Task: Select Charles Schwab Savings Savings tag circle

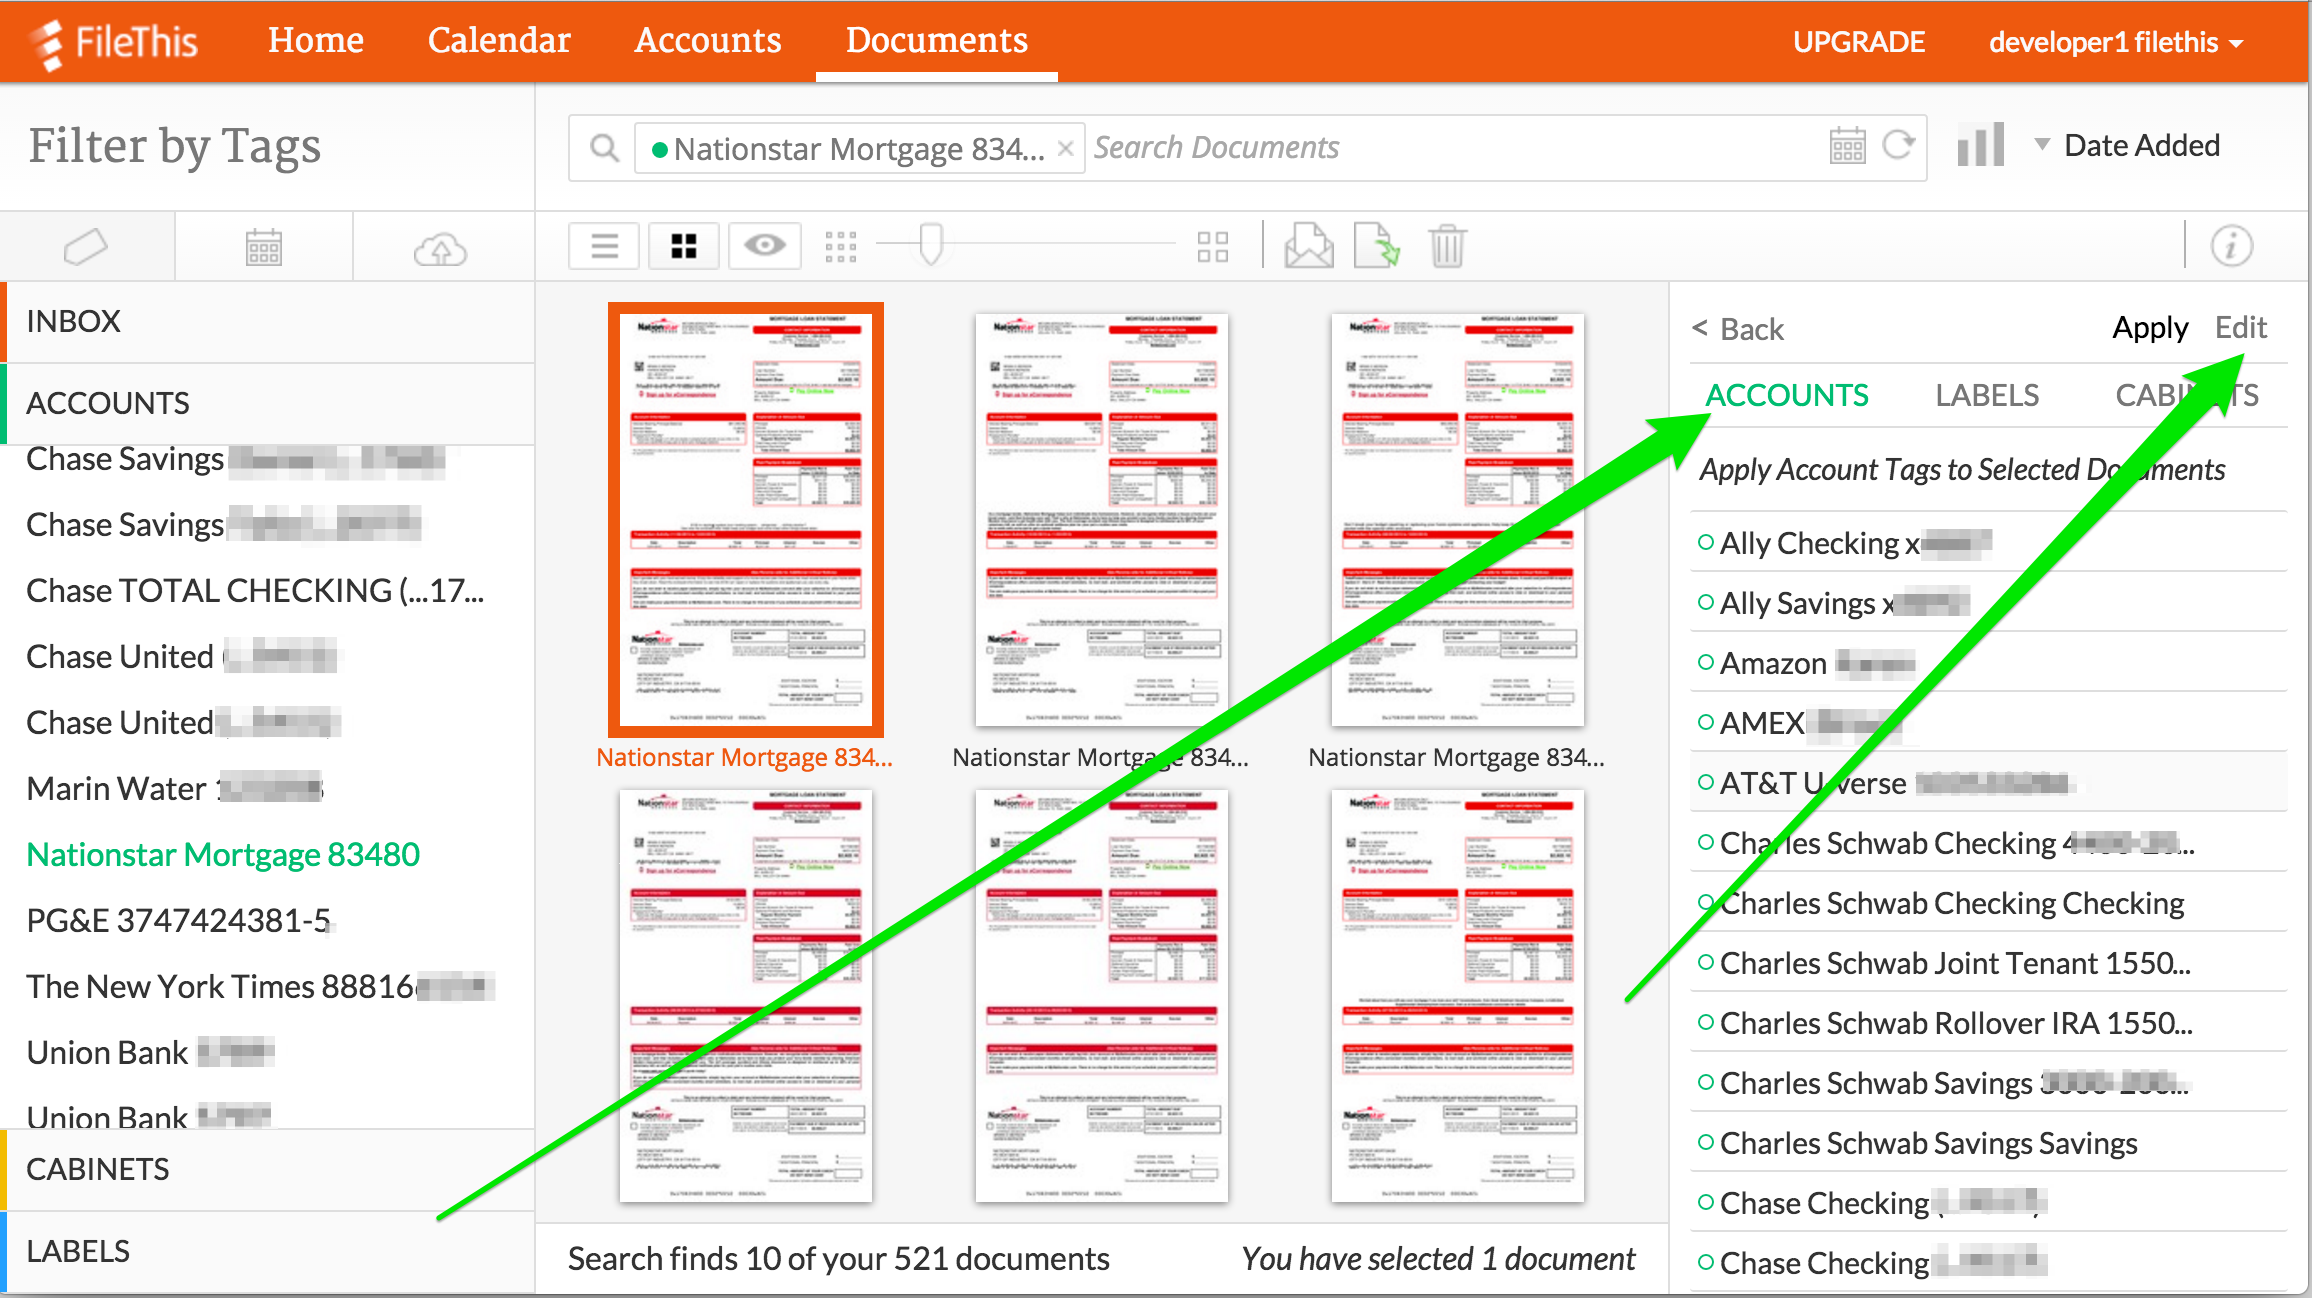Action: pyautogui.click(x=1706, y=1142)
